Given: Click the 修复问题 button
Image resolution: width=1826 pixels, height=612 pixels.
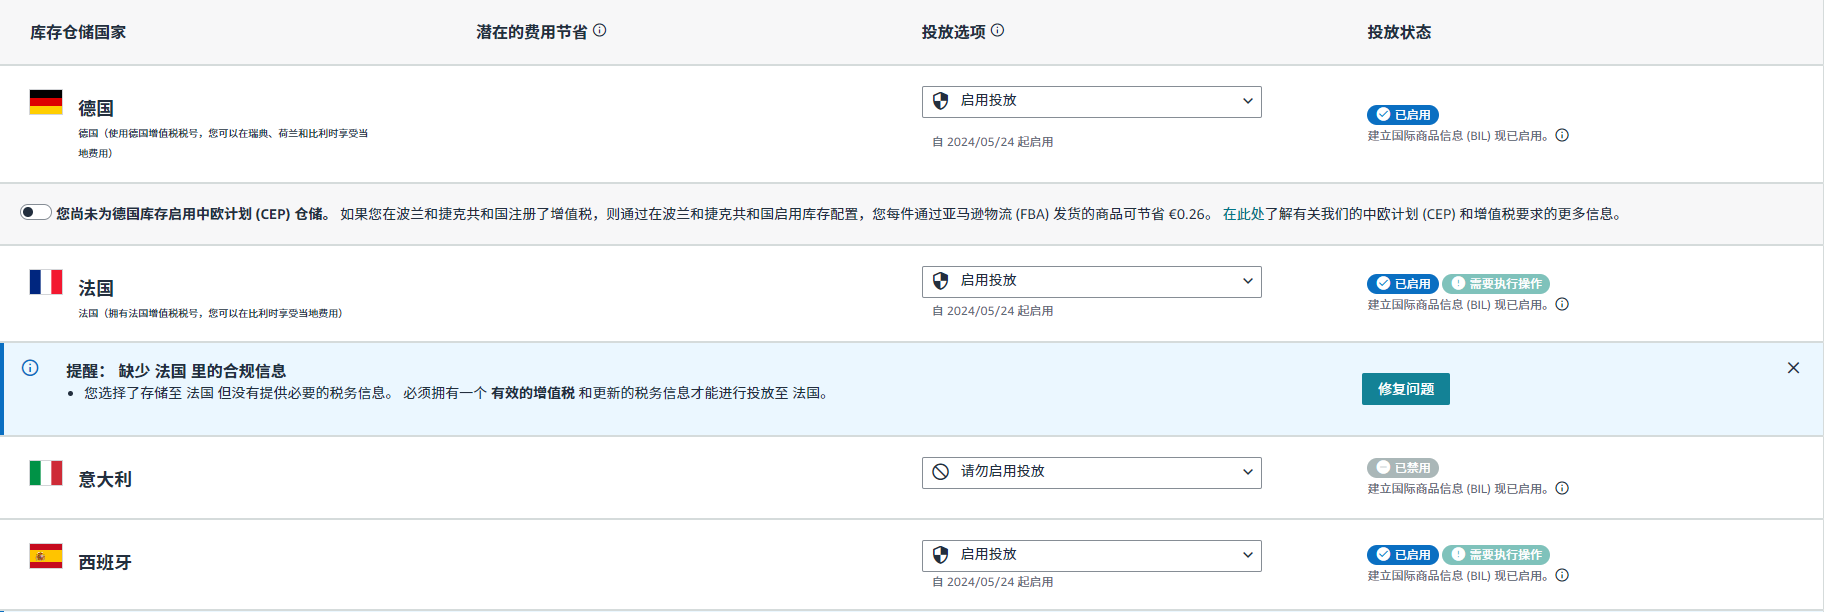Looking at the screenshot, I should pyautogui.click(x=1405, y=389).
